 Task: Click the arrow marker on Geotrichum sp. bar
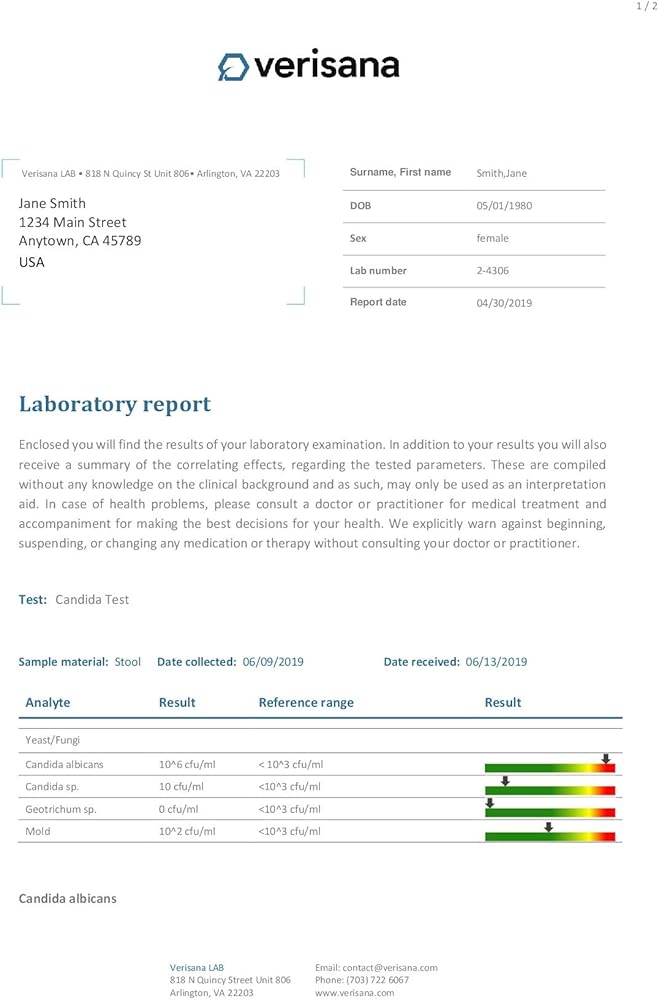tap(489, 802)
